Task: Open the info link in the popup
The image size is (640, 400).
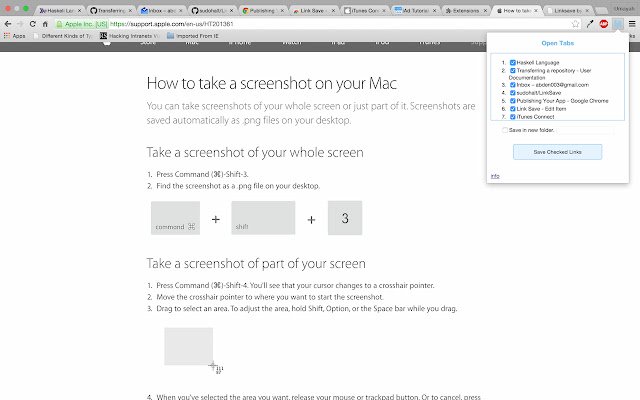Action: click(x=495, y=176)
